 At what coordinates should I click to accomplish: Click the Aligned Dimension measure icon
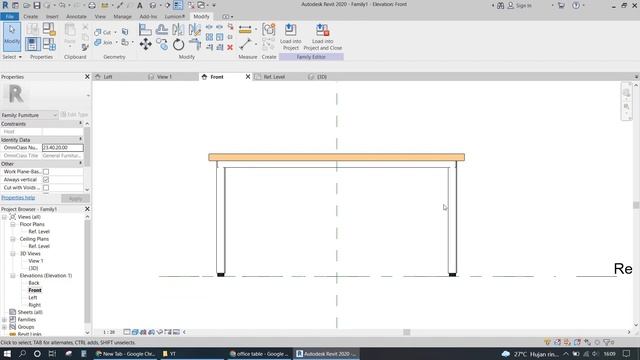245,29
